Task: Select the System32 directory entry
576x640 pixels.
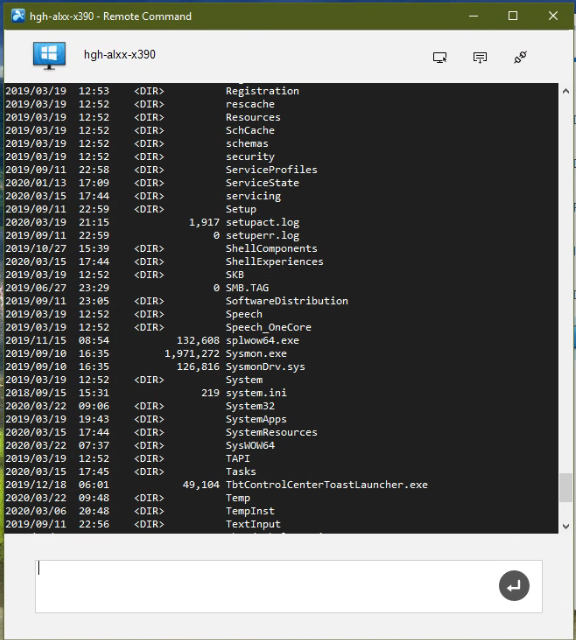Action: click(x=281, y=406)
